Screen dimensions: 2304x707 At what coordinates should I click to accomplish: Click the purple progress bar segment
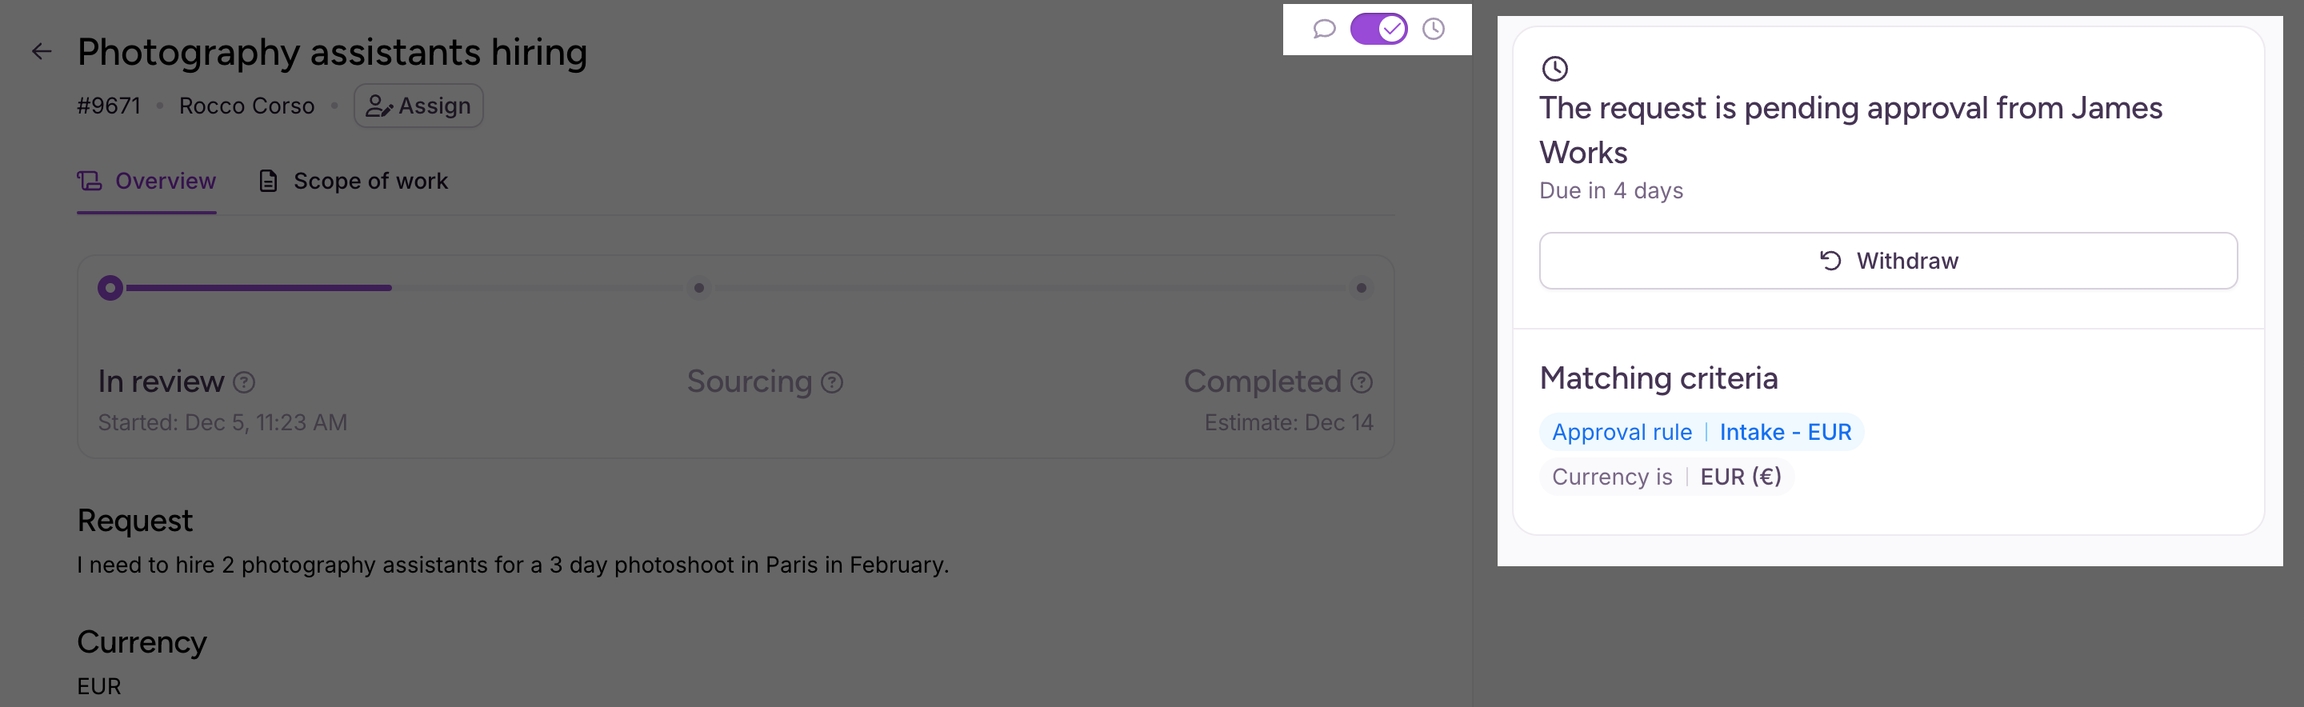click(259, 288)
